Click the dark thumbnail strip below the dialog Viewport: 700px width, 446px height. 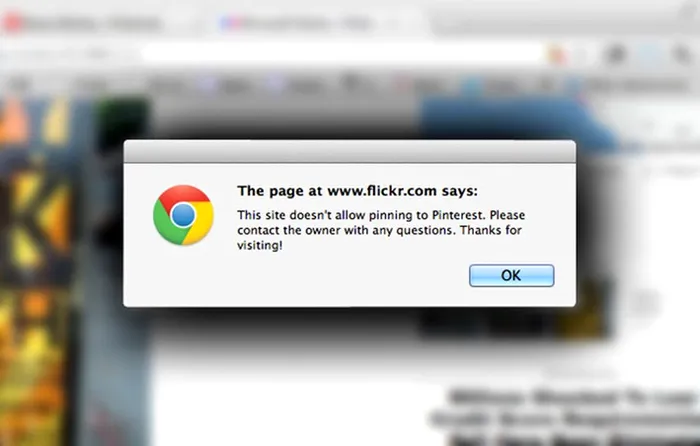pos(513,321)
